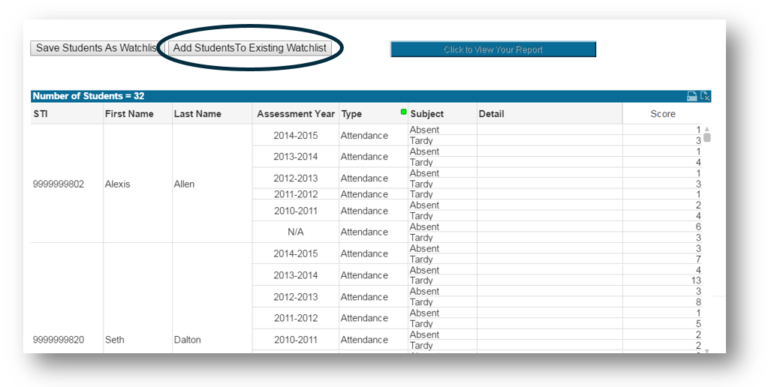Click the green indicator in Type header

coord(404,112)
